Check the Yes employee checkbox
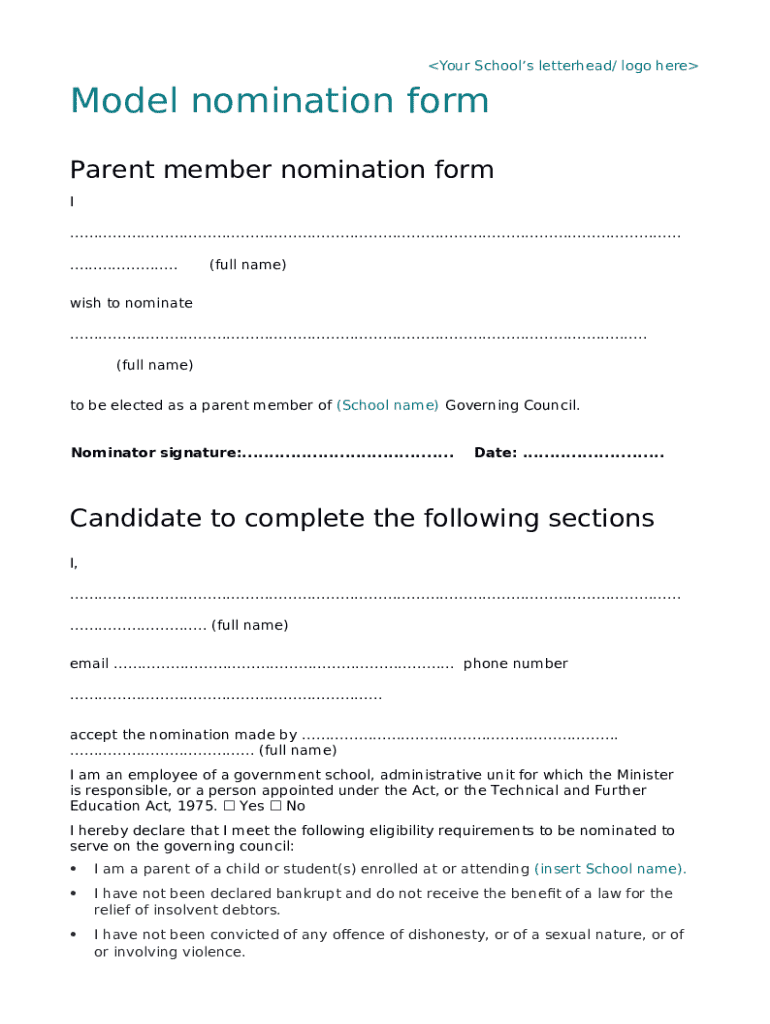Screen dimensions: 770x1024 (x=229, y=806)
